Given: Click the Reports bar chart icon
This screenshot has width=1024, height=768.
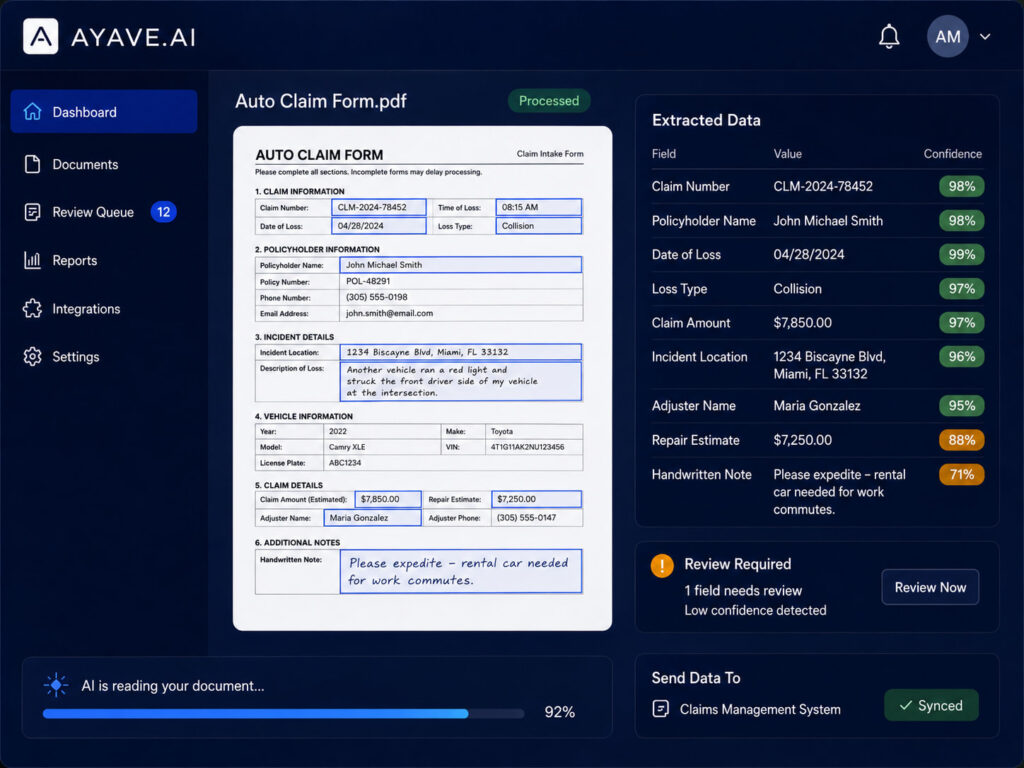Looking at the screenshot, I should click(x=33, y=260).
